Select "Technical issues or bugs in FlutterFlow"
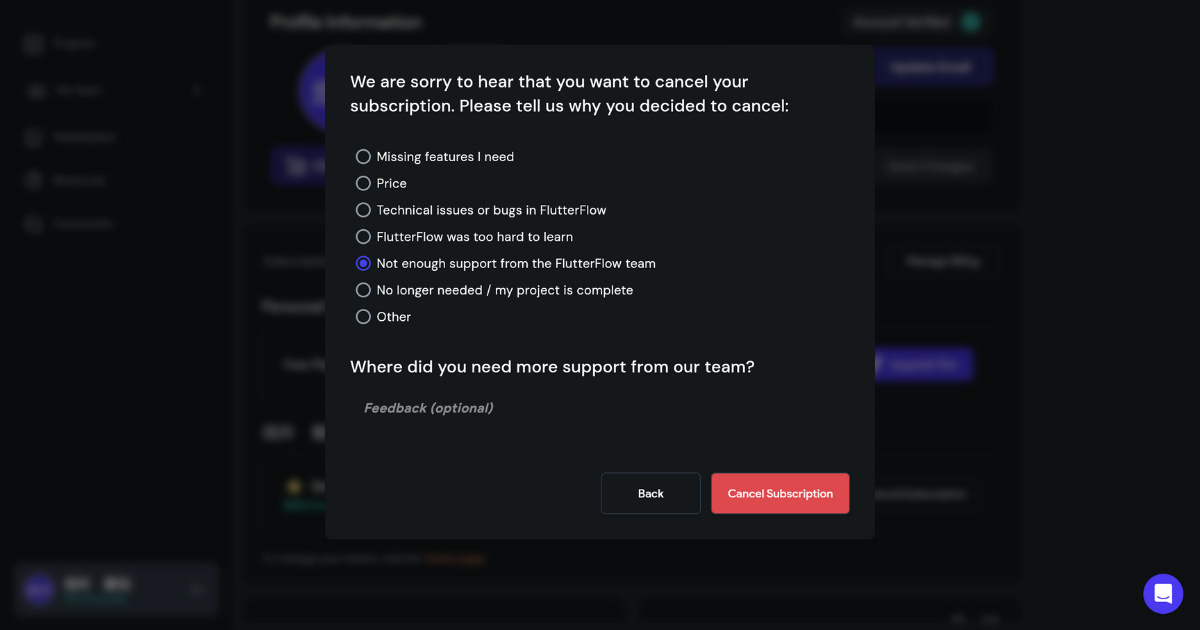Viewport: 1200px width, 630px height. tap(363, 210)
